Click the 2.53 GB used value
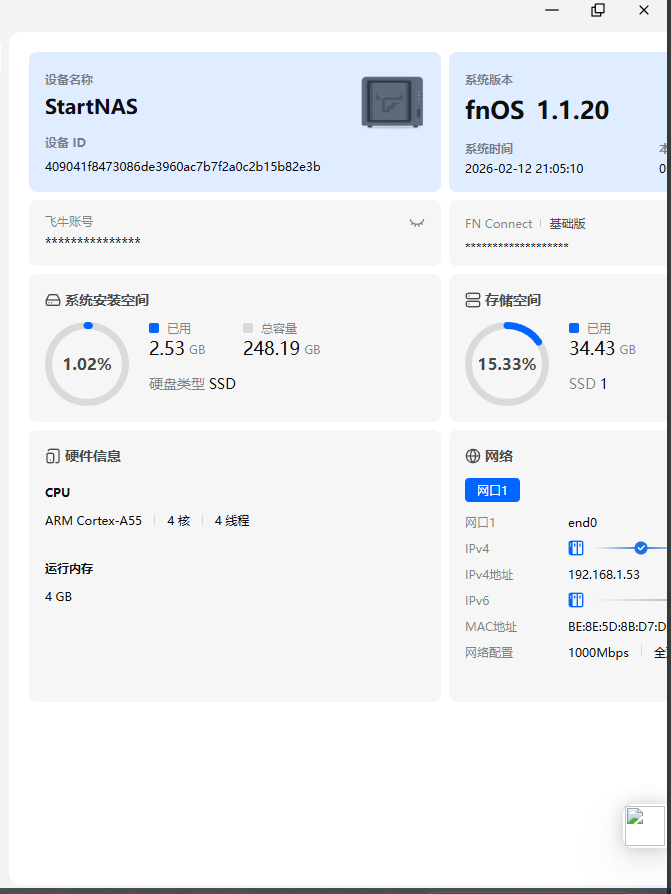This screenshot has width=671, height=894. [177, 348]
